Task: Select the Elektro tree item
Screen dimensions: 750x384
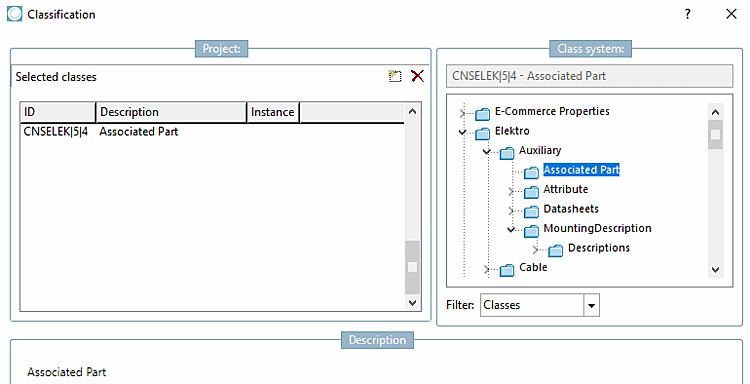Action: point(512,131)
